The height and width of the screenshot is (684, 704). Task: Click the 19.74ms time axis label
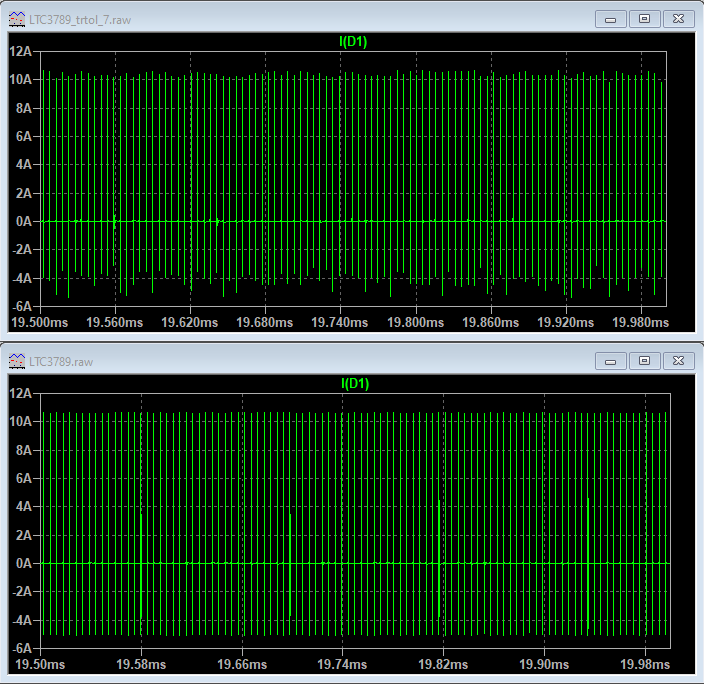[x=342, y=664]
